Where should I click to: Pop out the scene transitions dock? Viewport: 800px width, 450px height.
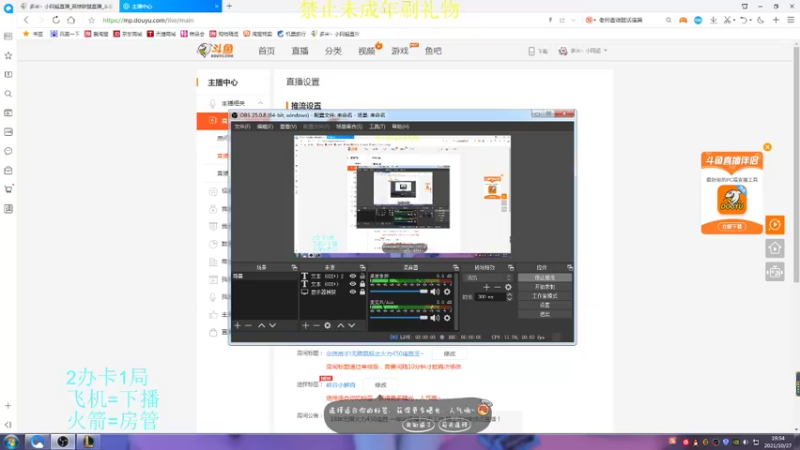pos(511,267)
